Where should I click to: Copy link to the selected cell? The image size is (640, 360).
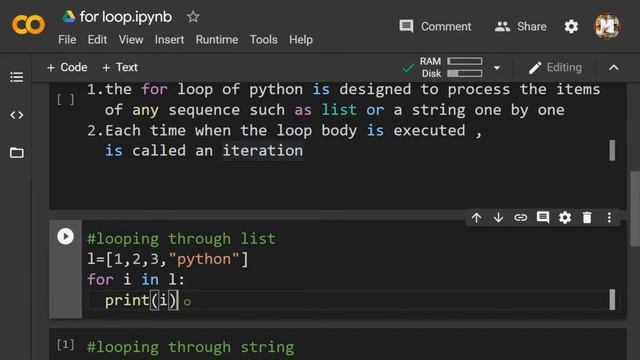coord(520,218)
